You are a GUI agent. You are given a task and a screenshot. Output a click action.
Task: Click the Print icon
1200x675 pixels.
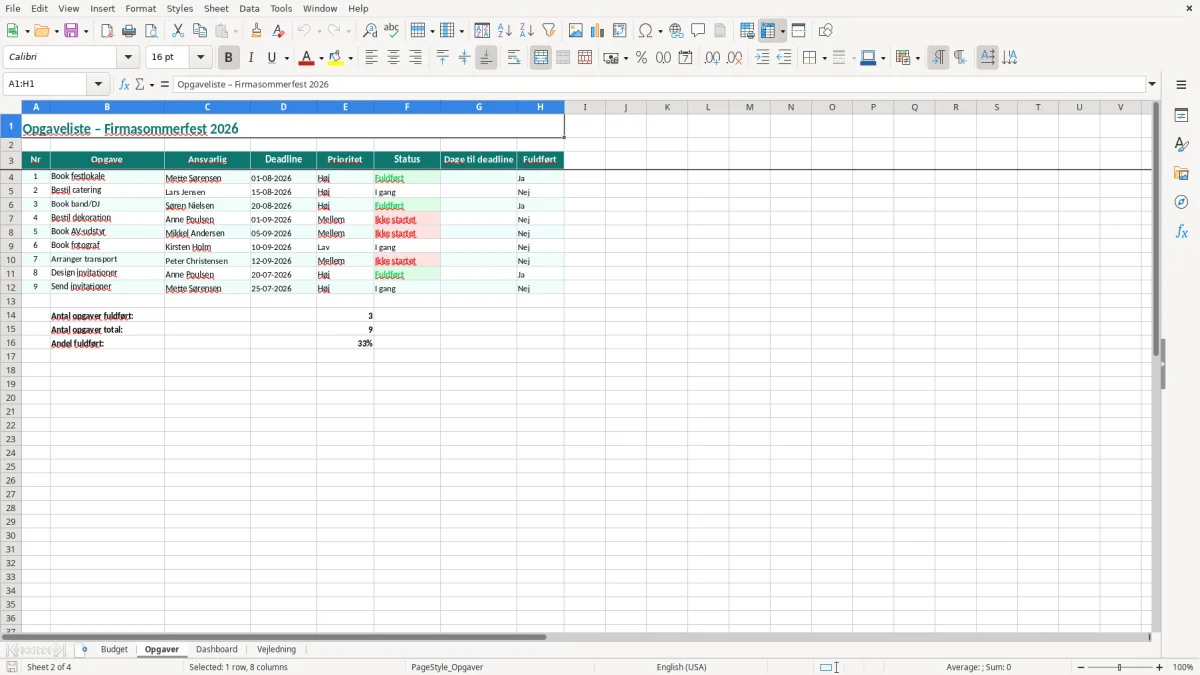129,31
